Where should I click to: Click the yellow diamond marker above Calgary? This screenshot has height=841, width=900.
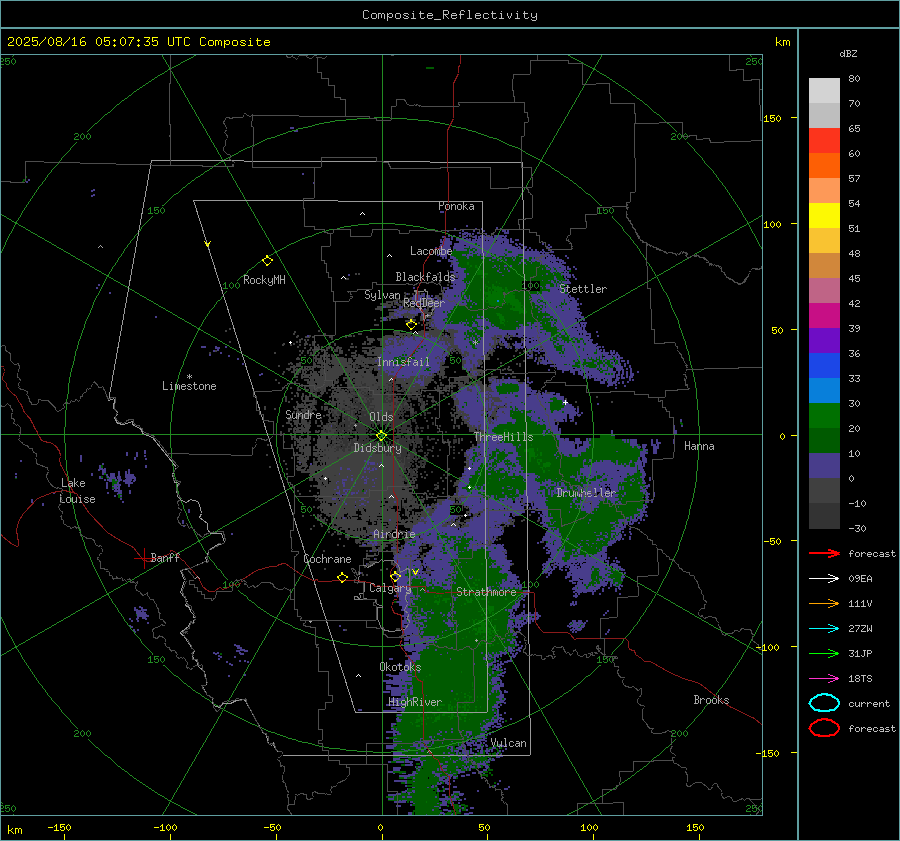[395, 576]
